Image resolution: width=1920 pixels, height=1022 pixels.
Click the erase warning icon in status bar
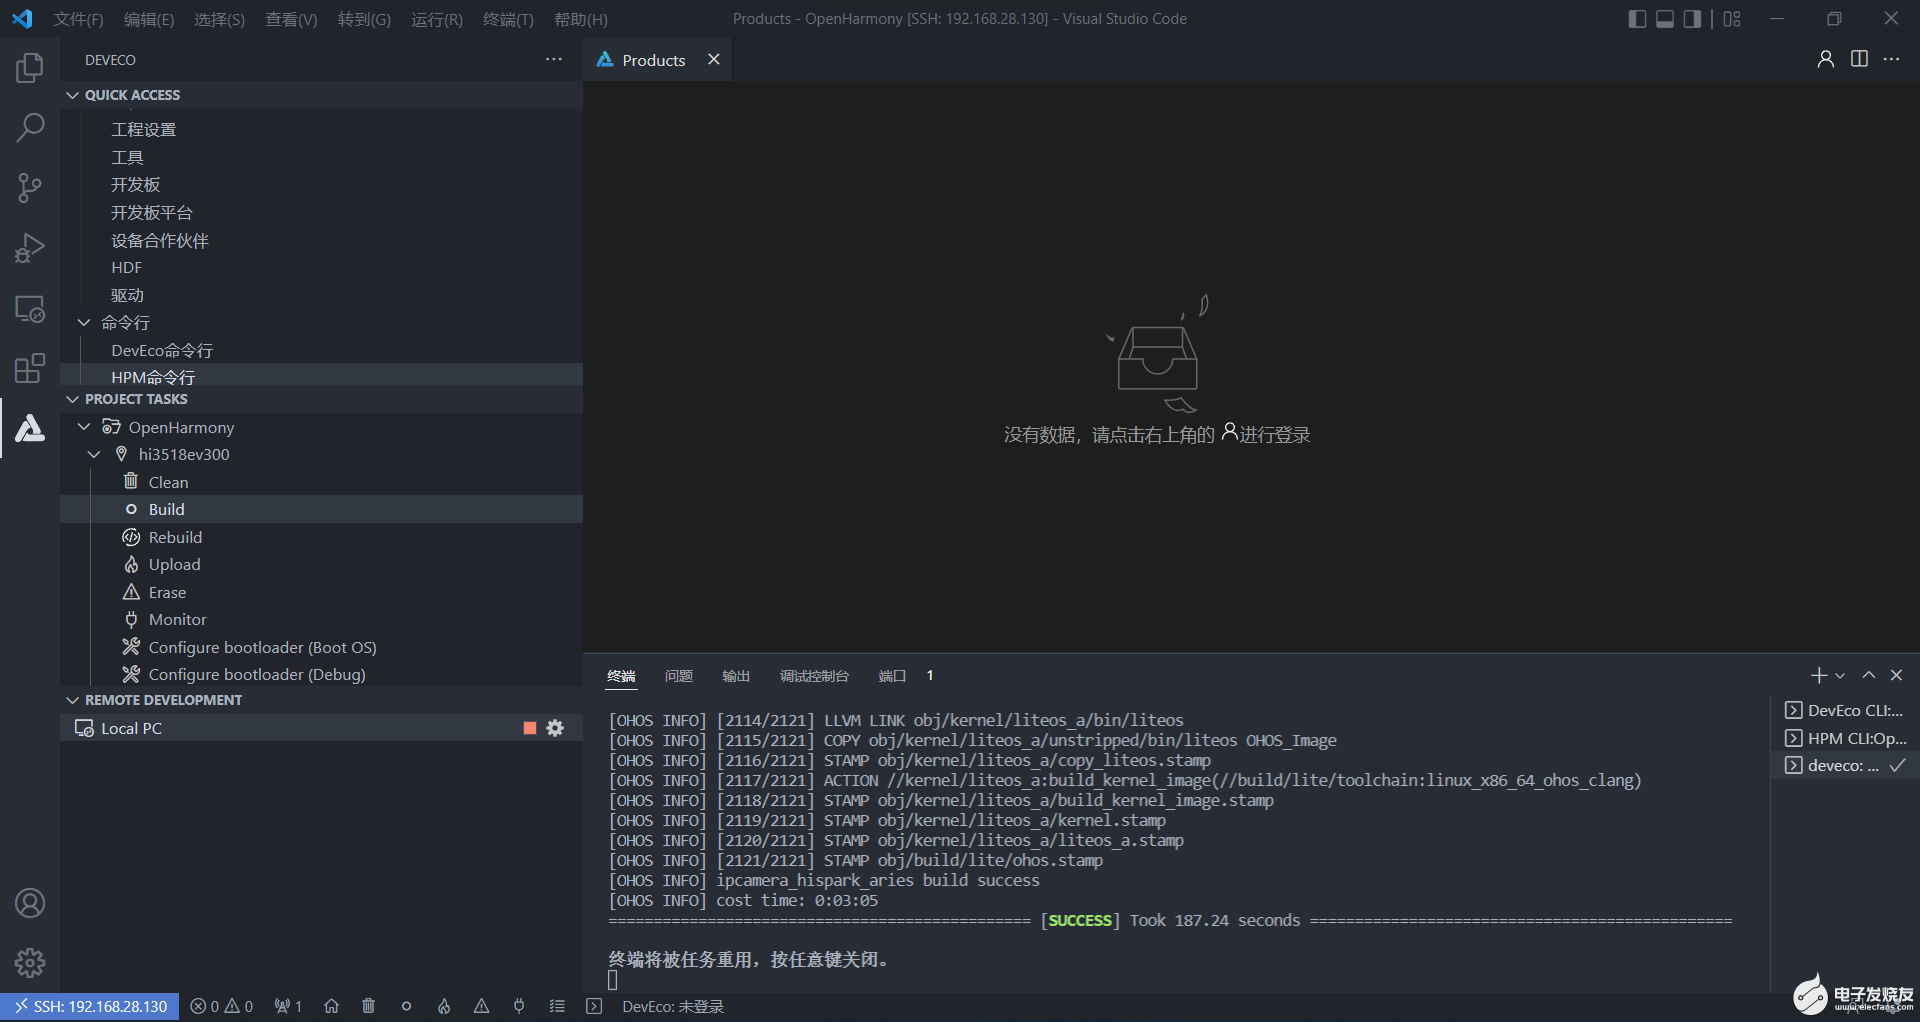click(481, 1006)
